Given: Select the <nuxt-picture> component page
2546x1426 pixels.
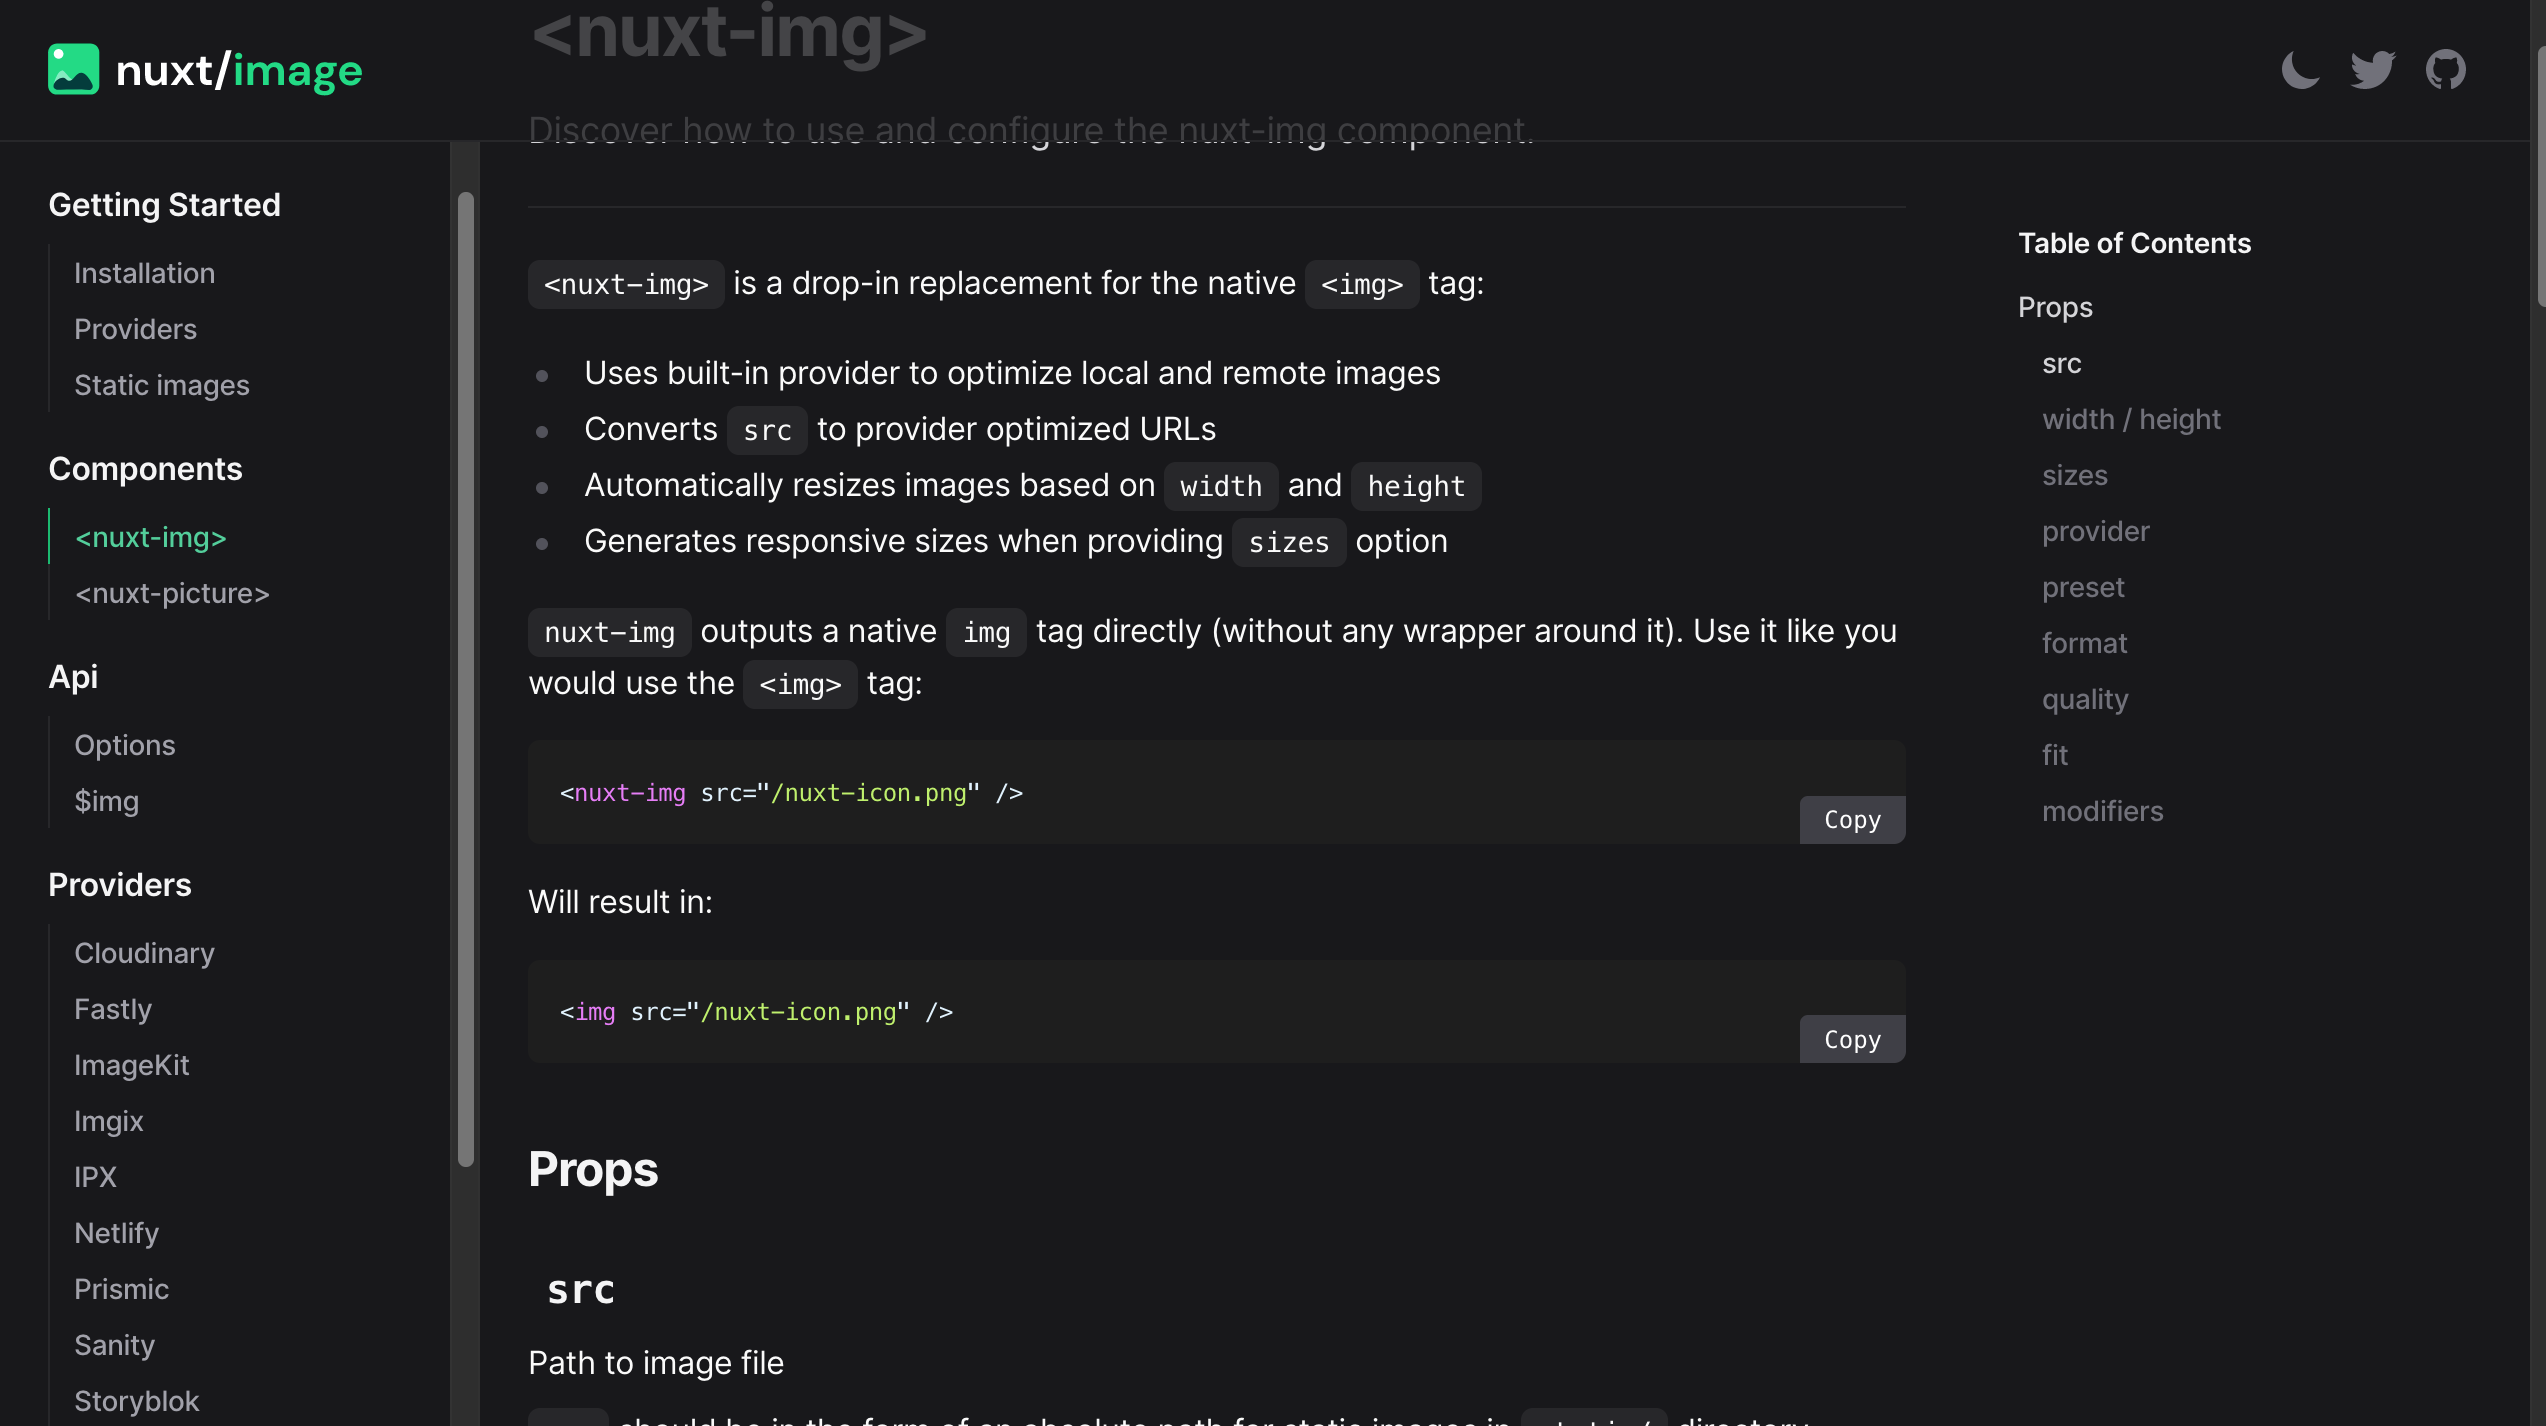Looking at the screenshot, I should [171, 593].
